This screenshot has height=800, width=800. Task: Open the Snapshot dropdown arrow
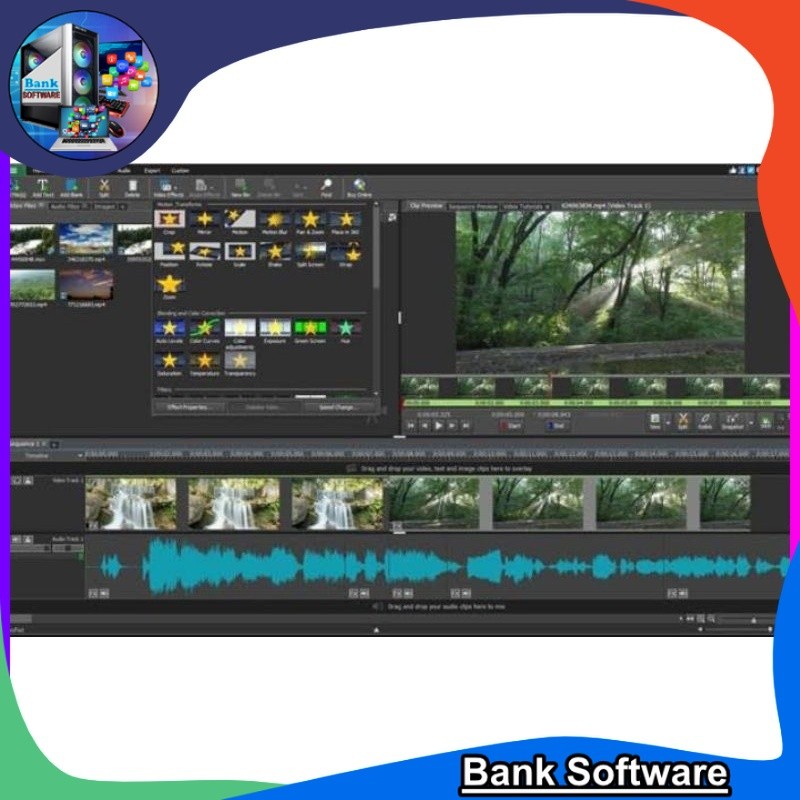click(x=751, y=422)
